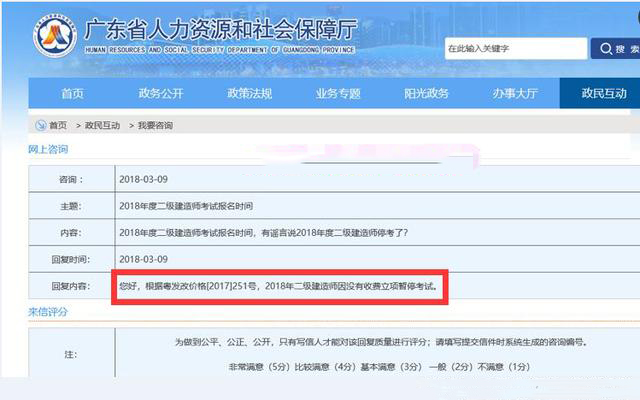
Task: Click the home icon in the breadcrumb
Action: (40, 126)
